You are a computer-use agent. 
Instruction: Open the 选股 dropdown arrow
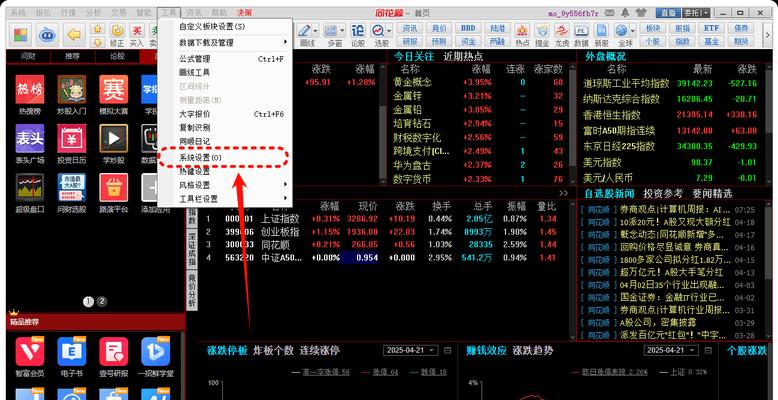coord(389,31)
